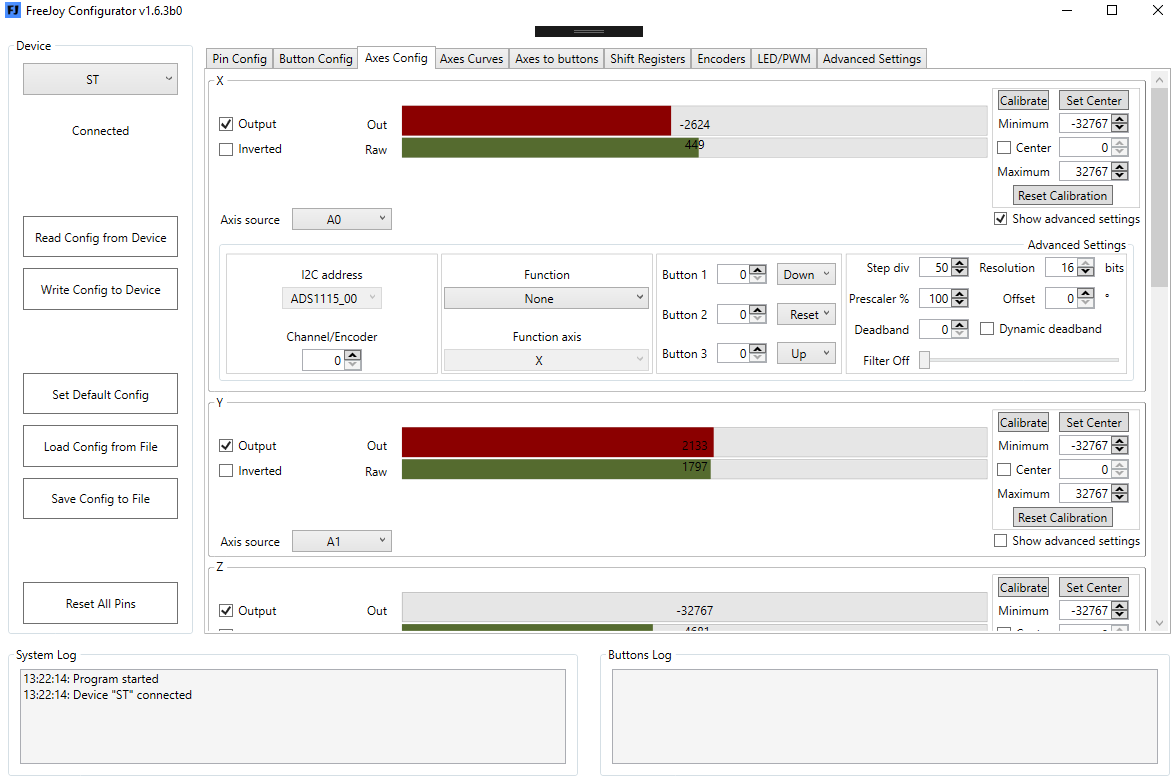Image resolution: width=1176 pixels, height=780 pixels.
Task: Increment Step div value up arrow
Action: coord(960,263)
